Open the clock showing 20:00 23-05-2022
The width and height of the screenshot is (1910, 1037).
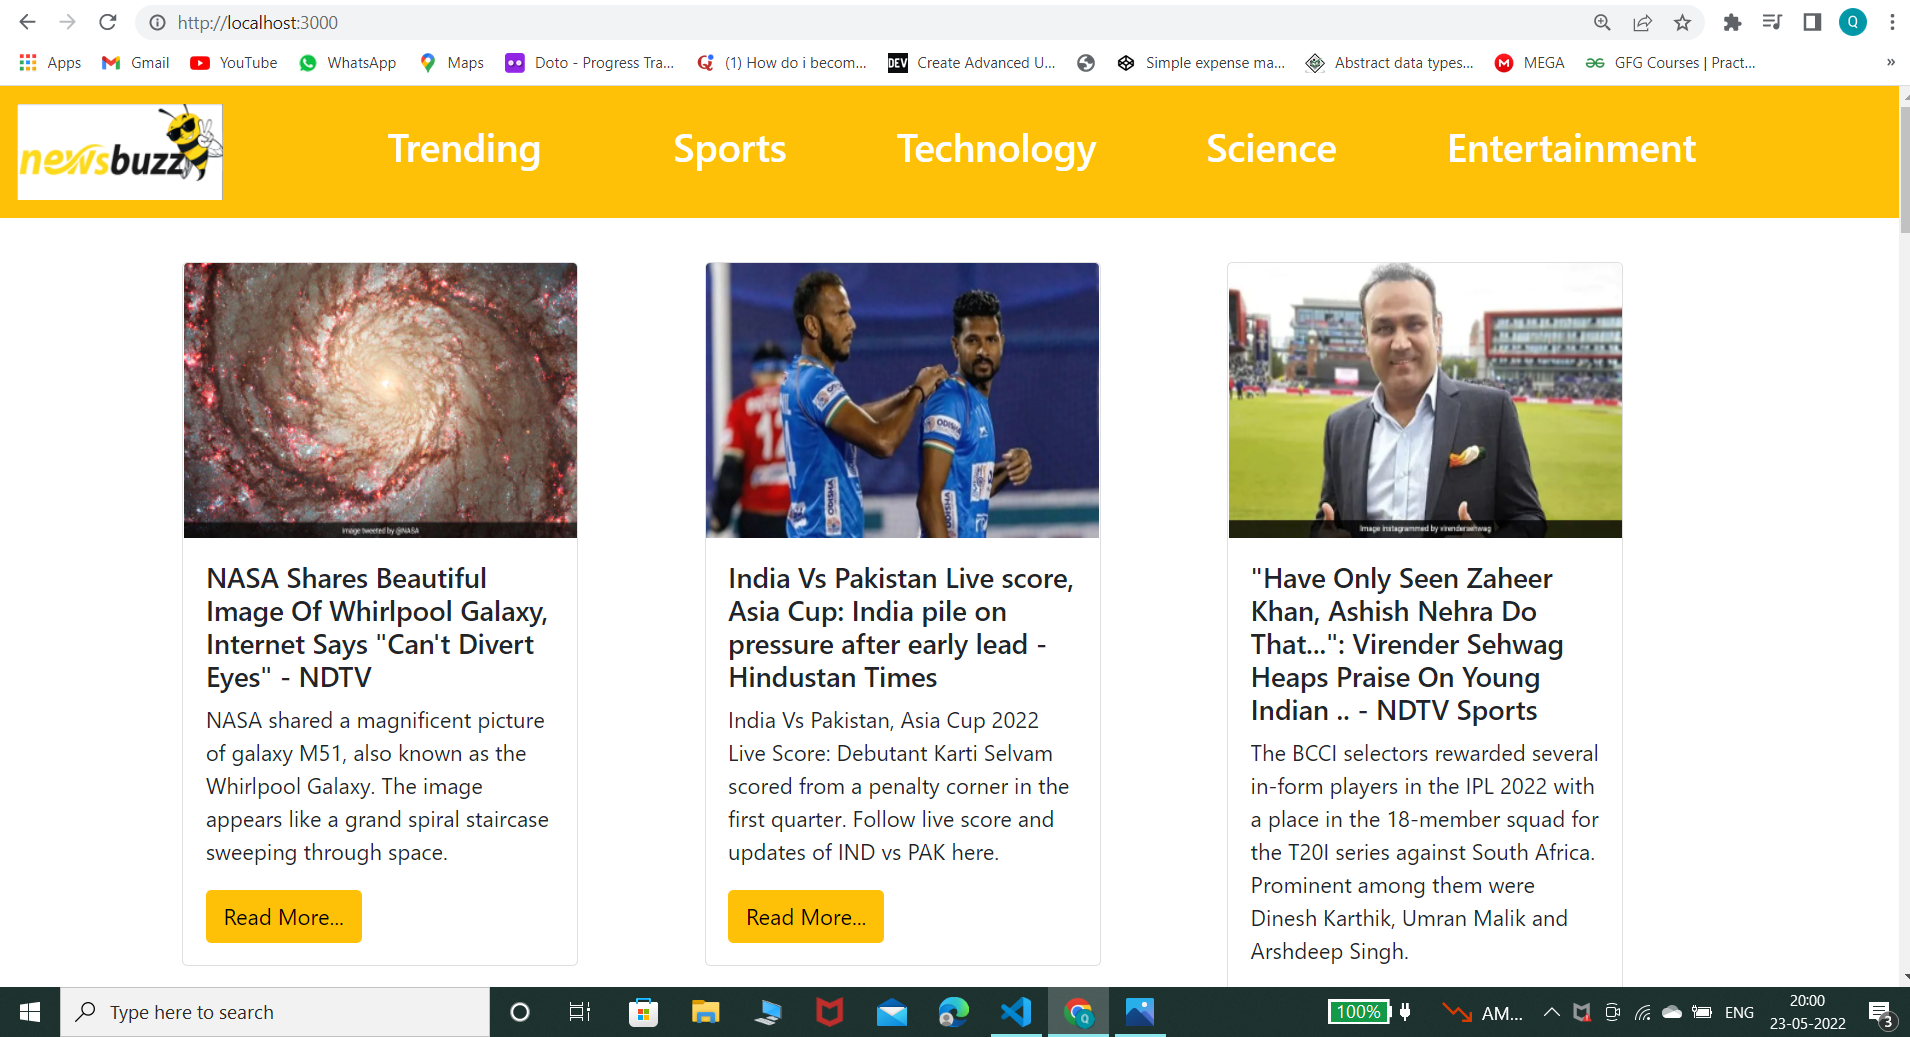pos(1807,1012)
